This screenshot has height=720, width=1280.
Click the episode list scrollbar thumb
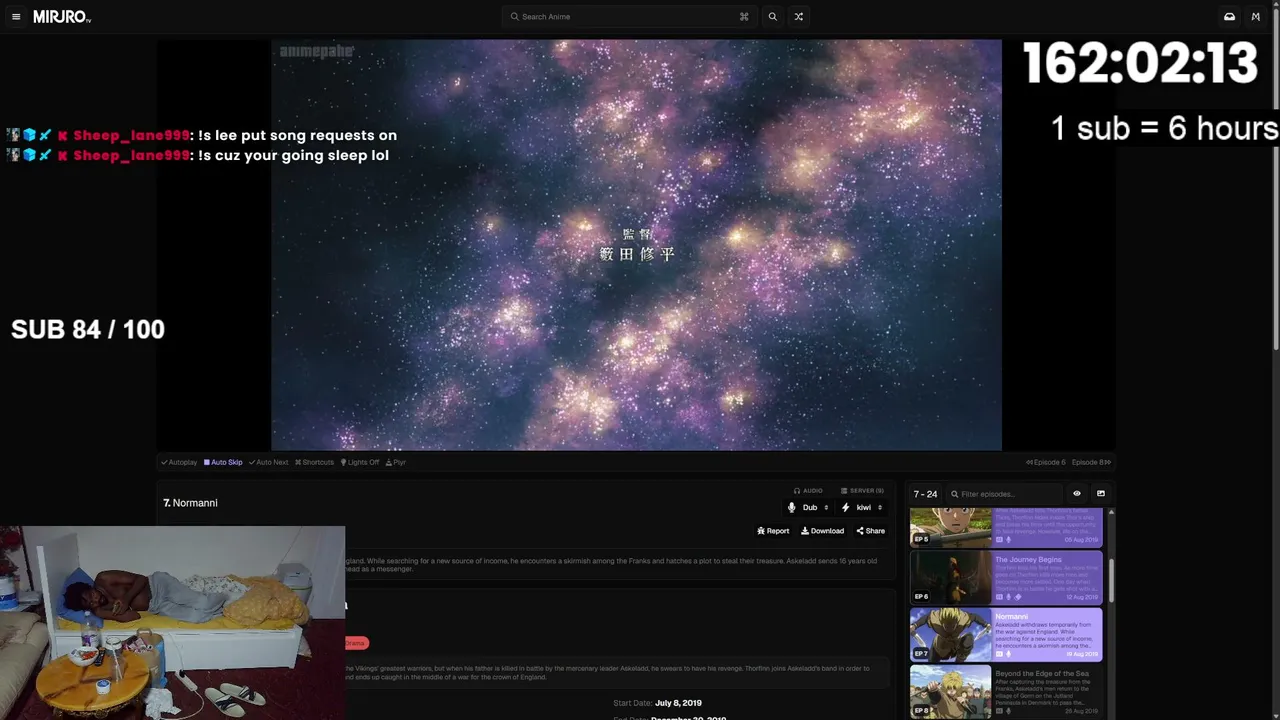[1111, 582]
